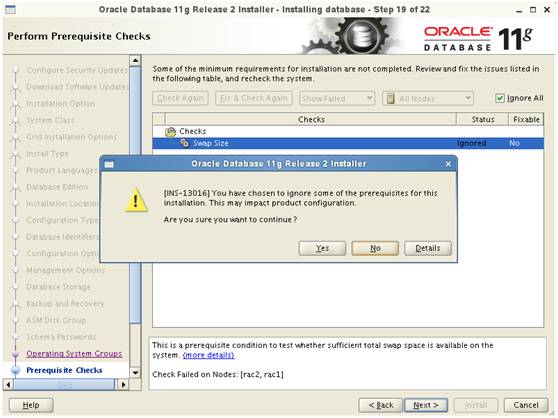Click the Schema Passwords step
This screenshot has width=558, height=418.
tap(61, 337)
